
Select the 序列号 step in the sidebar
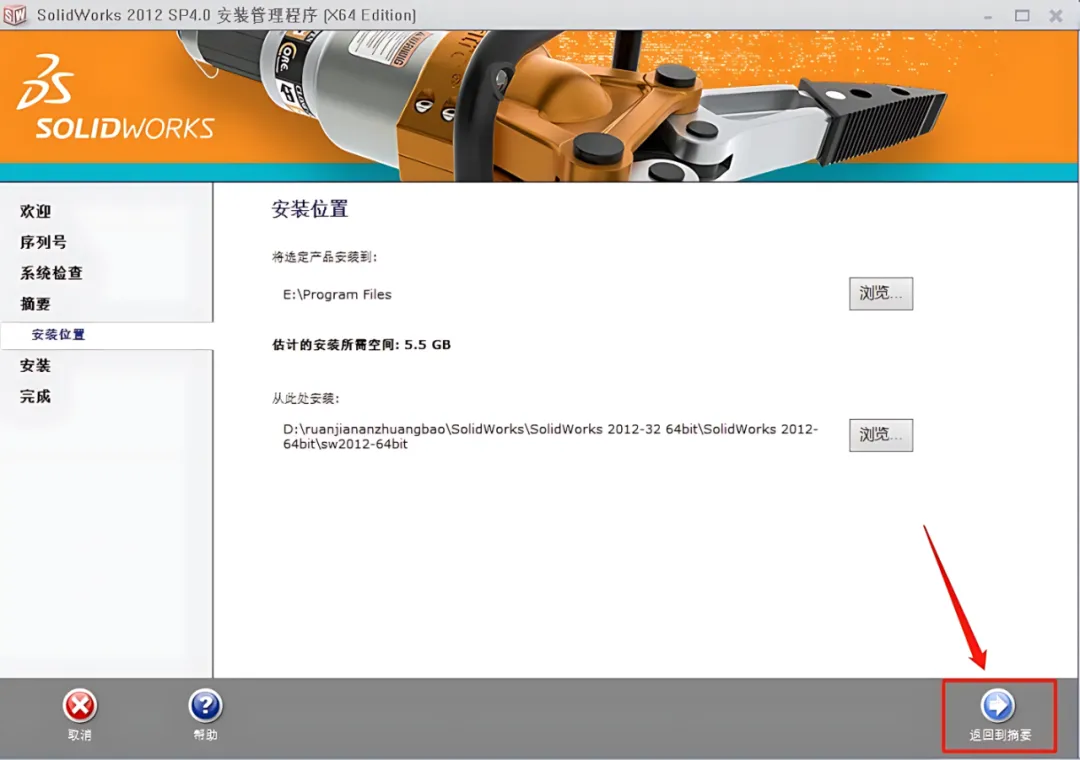[x=43, y=242]
